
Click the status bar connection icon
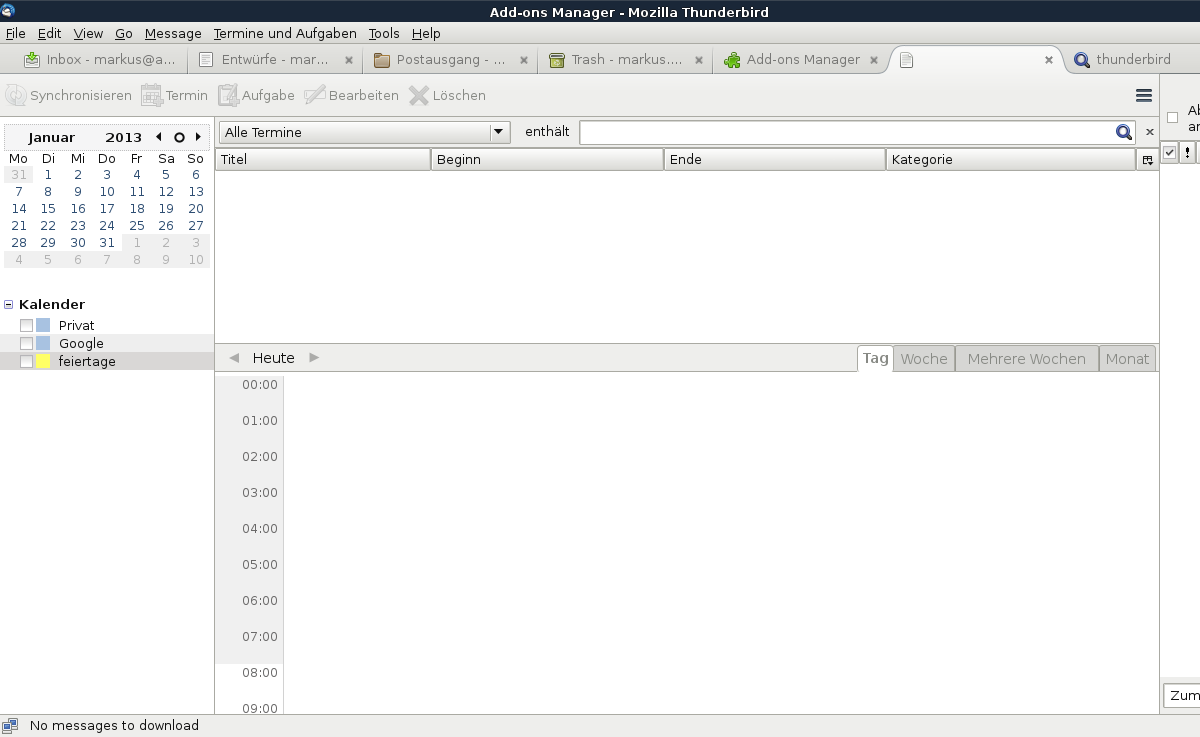(x=10, y=725)
